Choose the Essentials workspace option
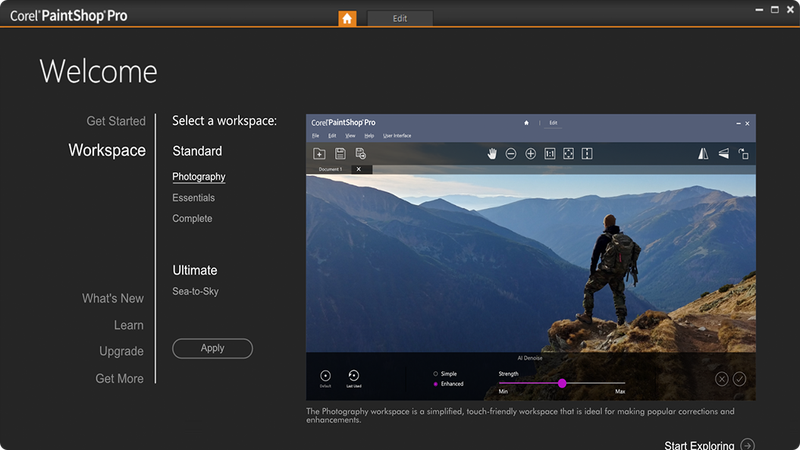The height and width of the screenshot is (450, 800). click(x=193, y=197)
